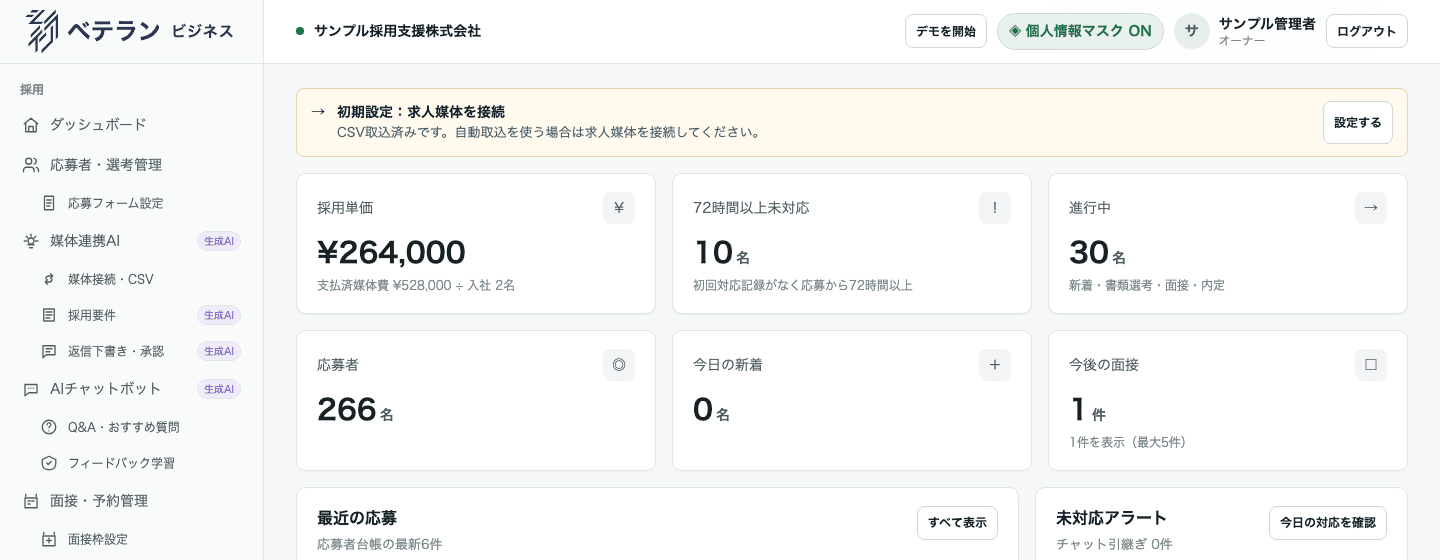Open 面接・予約管理 menu item

(132, 501)
